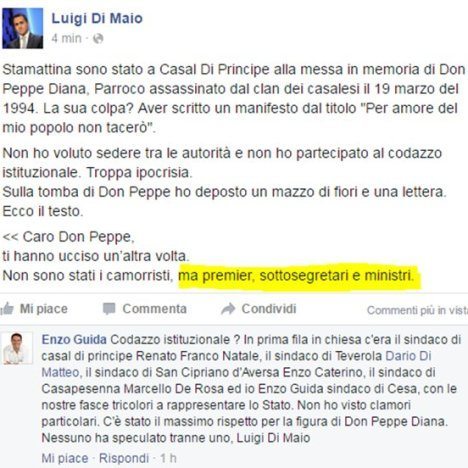Click the Enzo Guida comment body text
This screenshot has width=468, height=468.
(251, 389)
